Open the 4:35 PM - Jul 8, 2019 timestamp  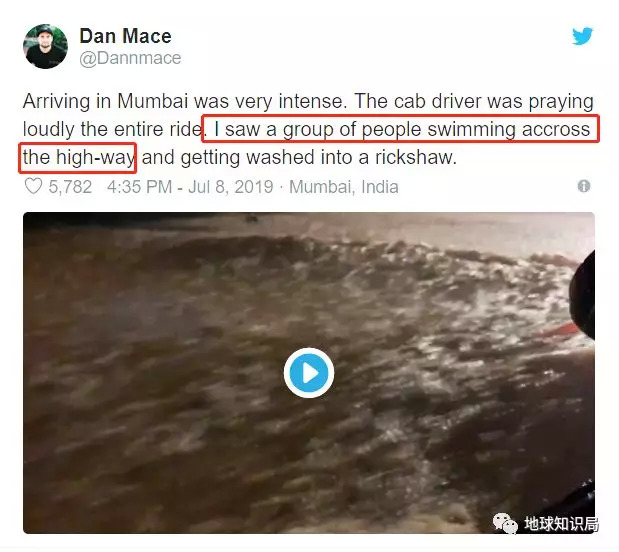190,186
